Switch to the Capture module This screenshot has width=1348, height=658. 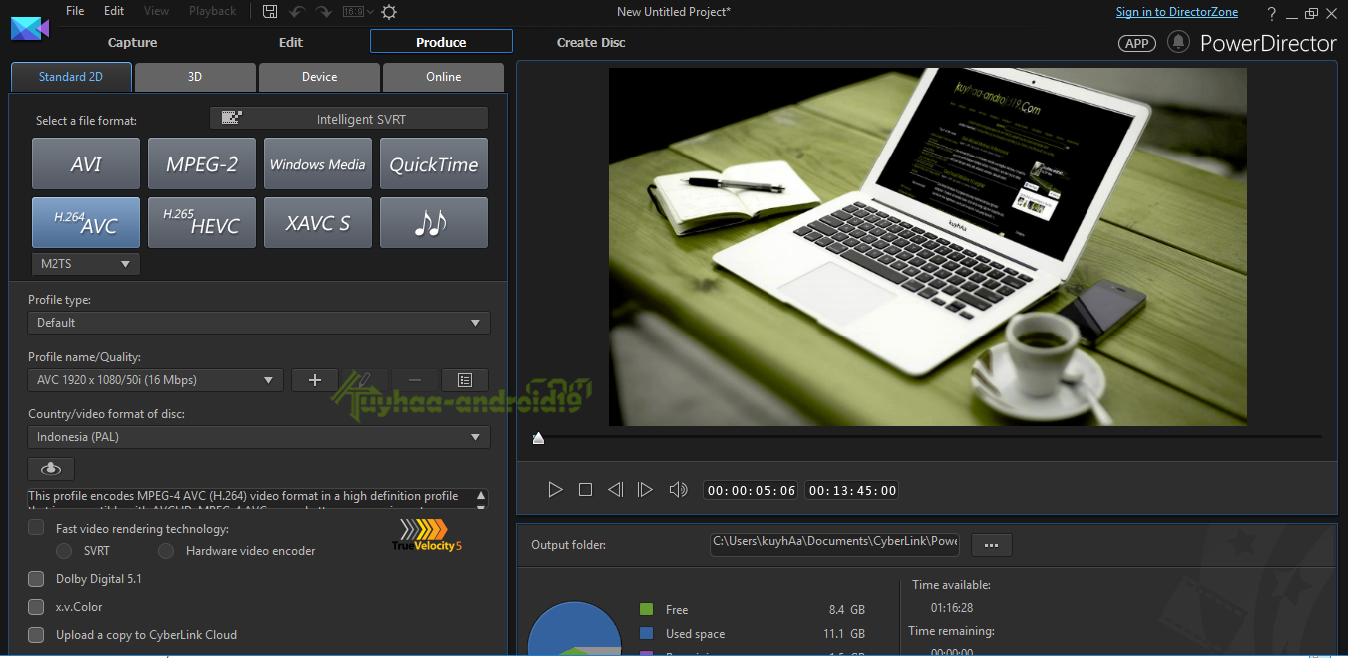(x=133, y=42)
